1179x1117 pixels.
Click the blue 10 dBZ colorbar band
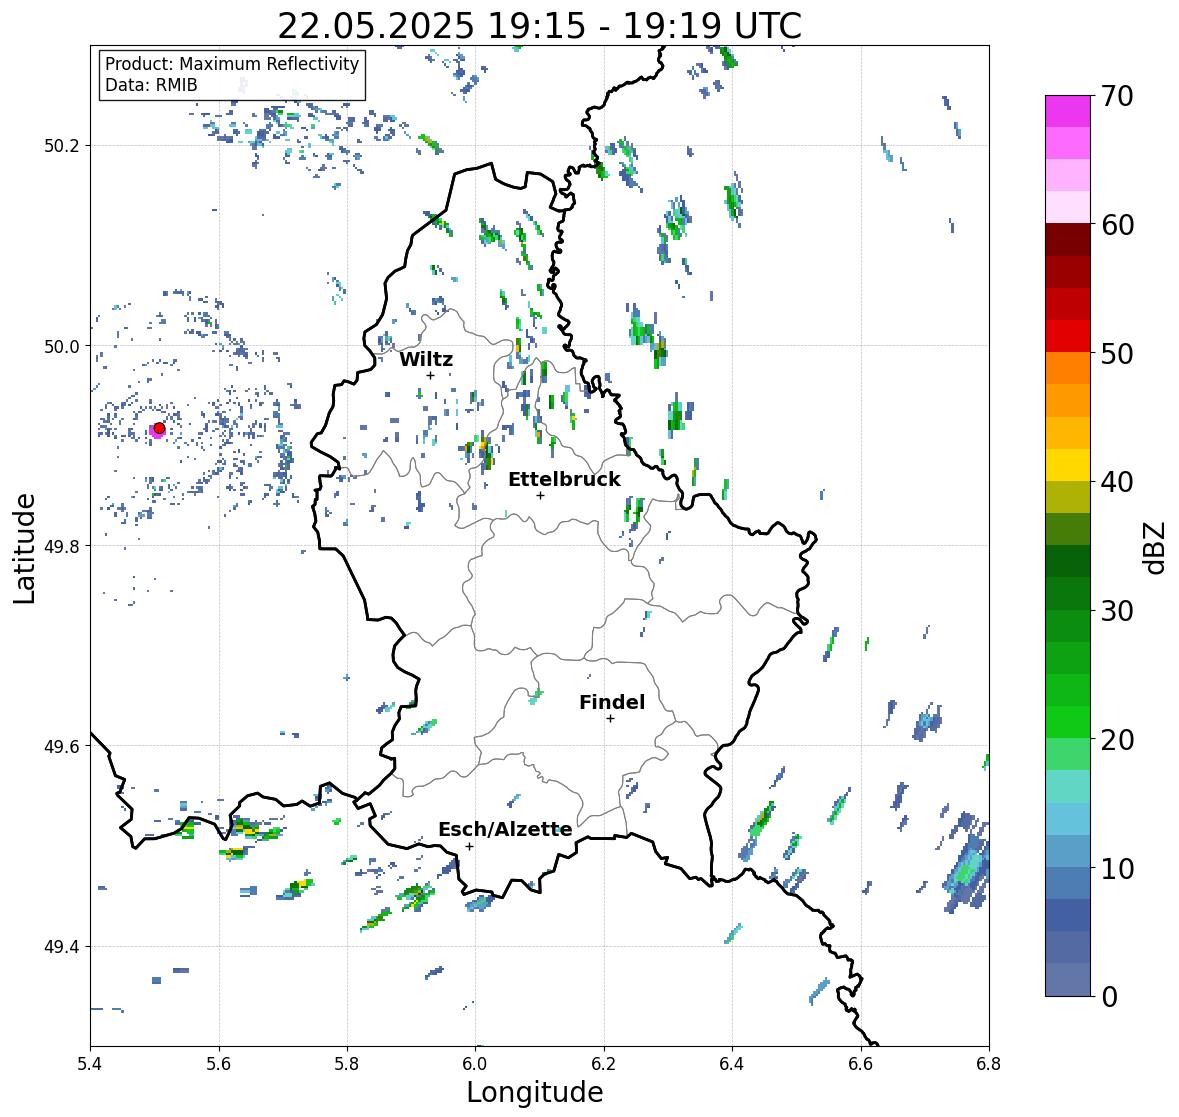pyautogui.click(x=1068, y=851)
